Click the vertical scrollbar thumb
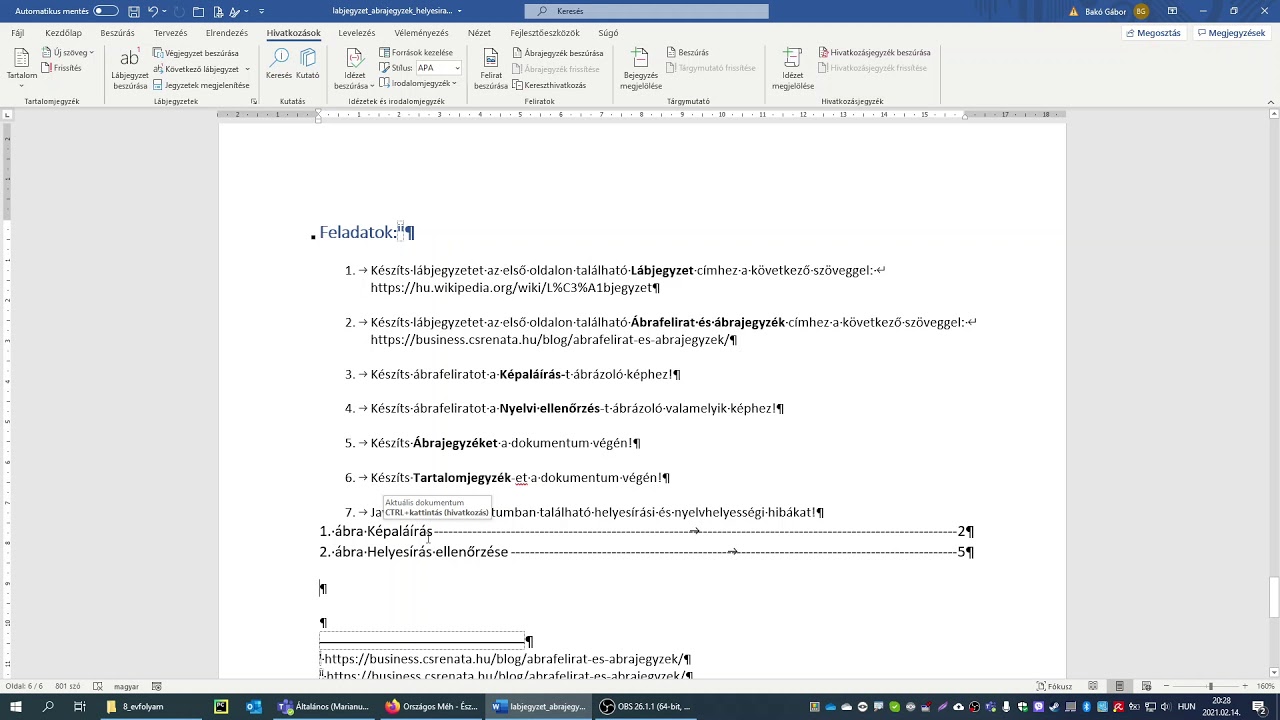This screenshot has width=1280, height=720. point(1274,598)
